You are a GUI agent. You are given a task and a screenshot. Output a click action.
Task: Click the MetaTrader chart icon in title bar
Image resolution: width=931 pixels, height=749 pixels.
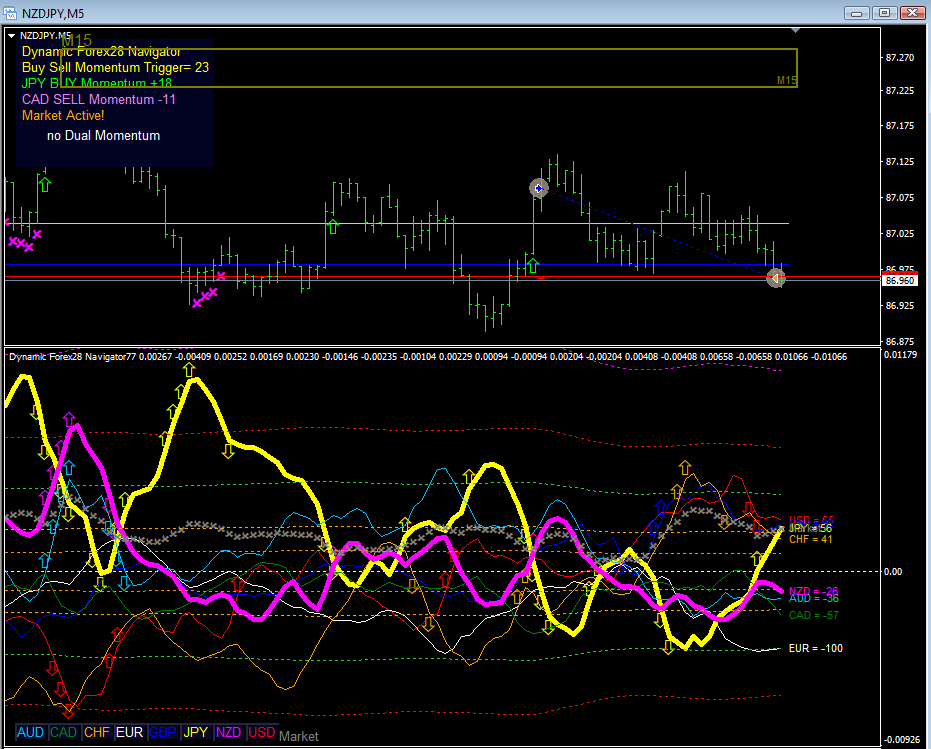pos(10,12)
